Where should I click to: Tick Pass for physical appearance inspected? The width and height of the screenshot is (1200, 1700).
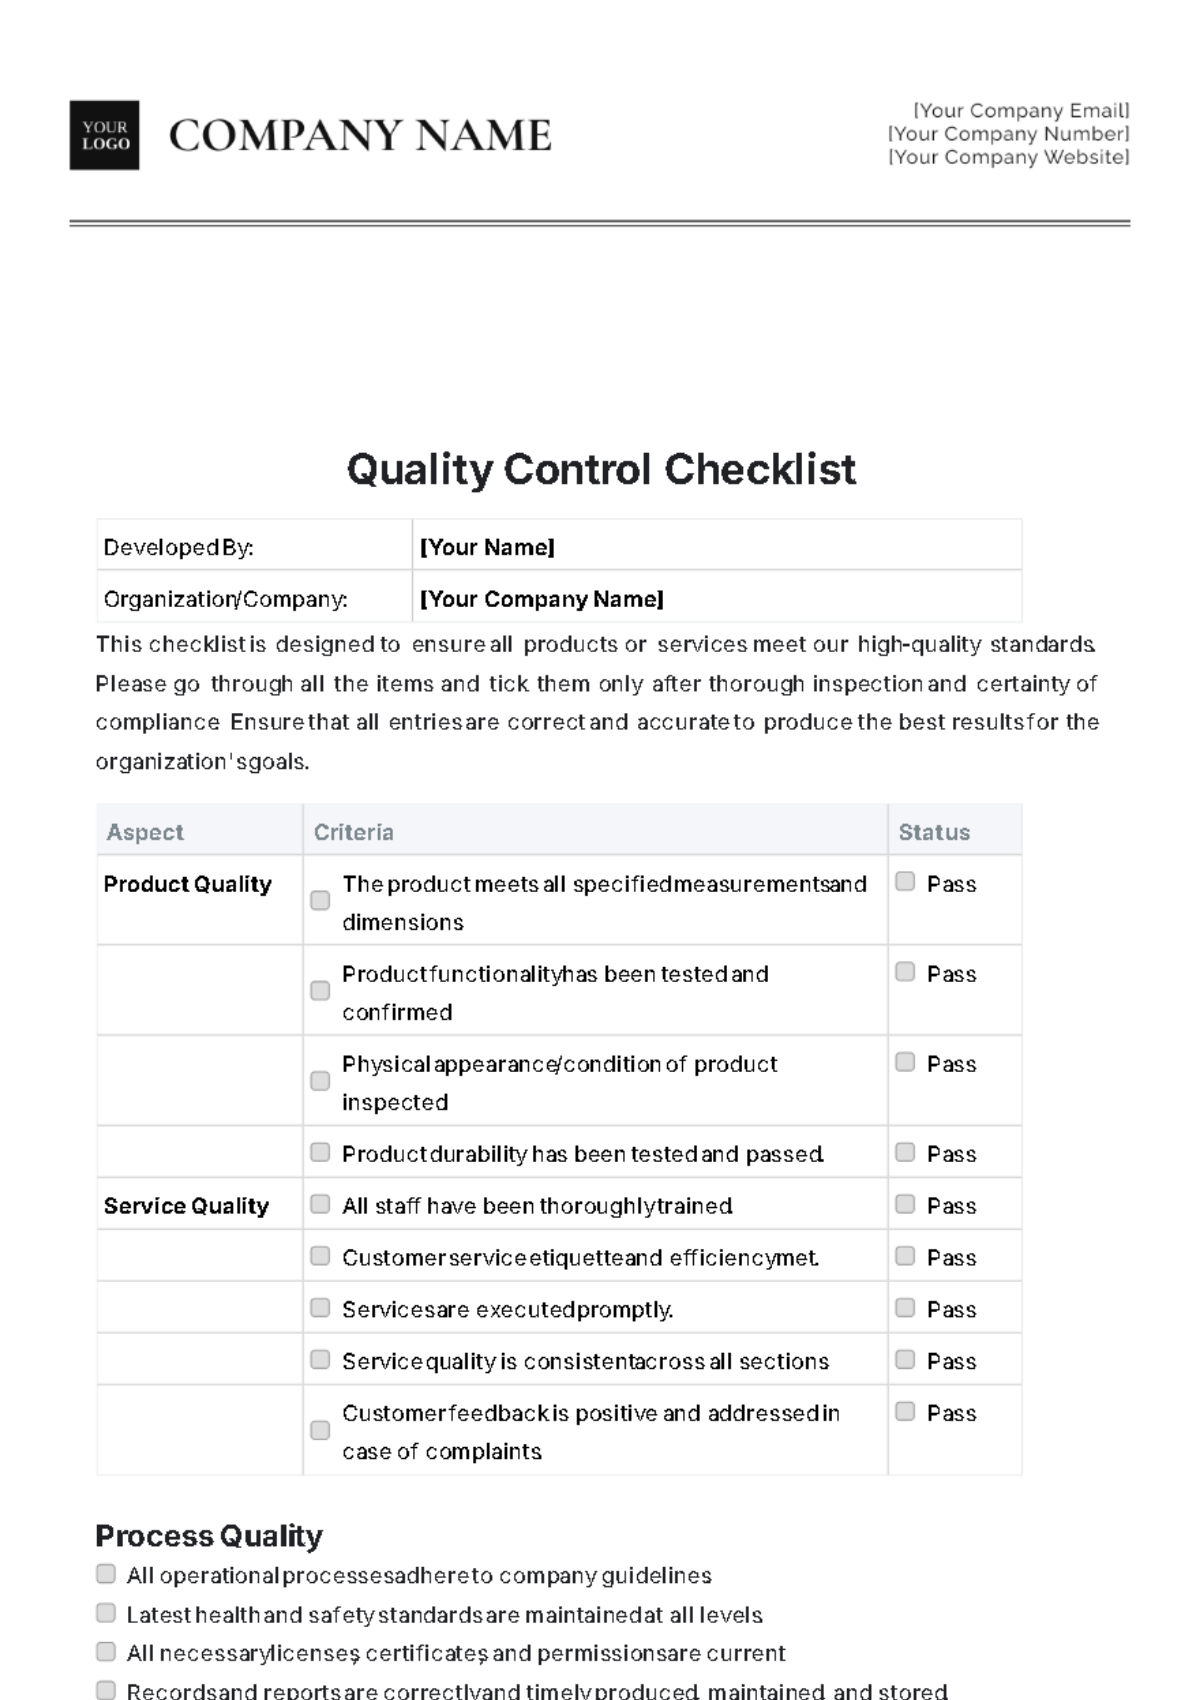click(905, 1062)
